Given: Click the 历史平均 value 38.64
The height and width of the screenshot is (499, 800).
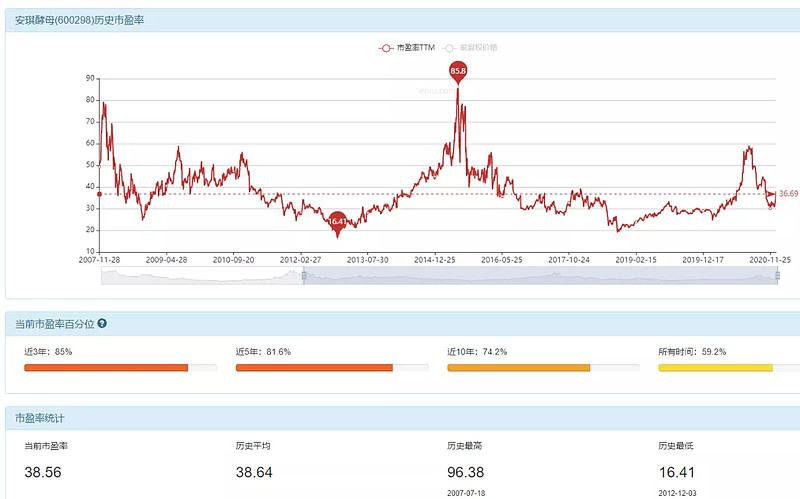Looking at the screenshot, I should tap(254, 472).
